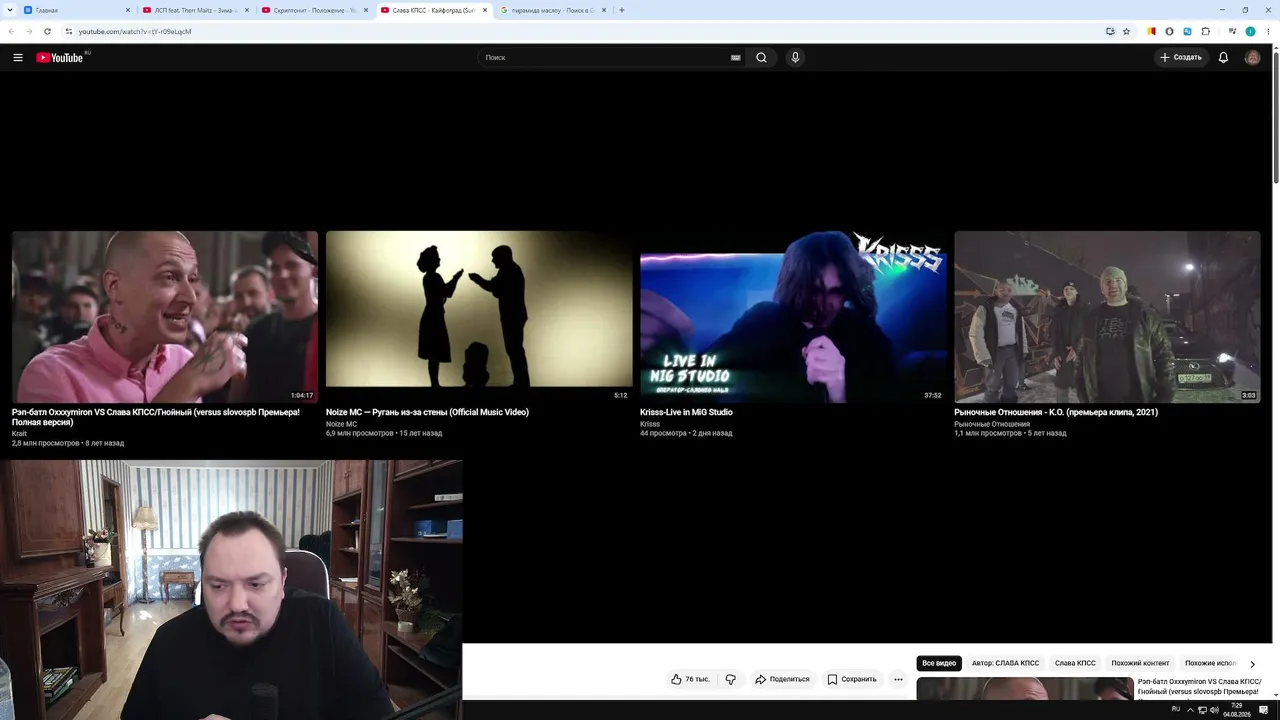Open Chrome three-dot menu

pyautogui.click(x=1268, y=31)
